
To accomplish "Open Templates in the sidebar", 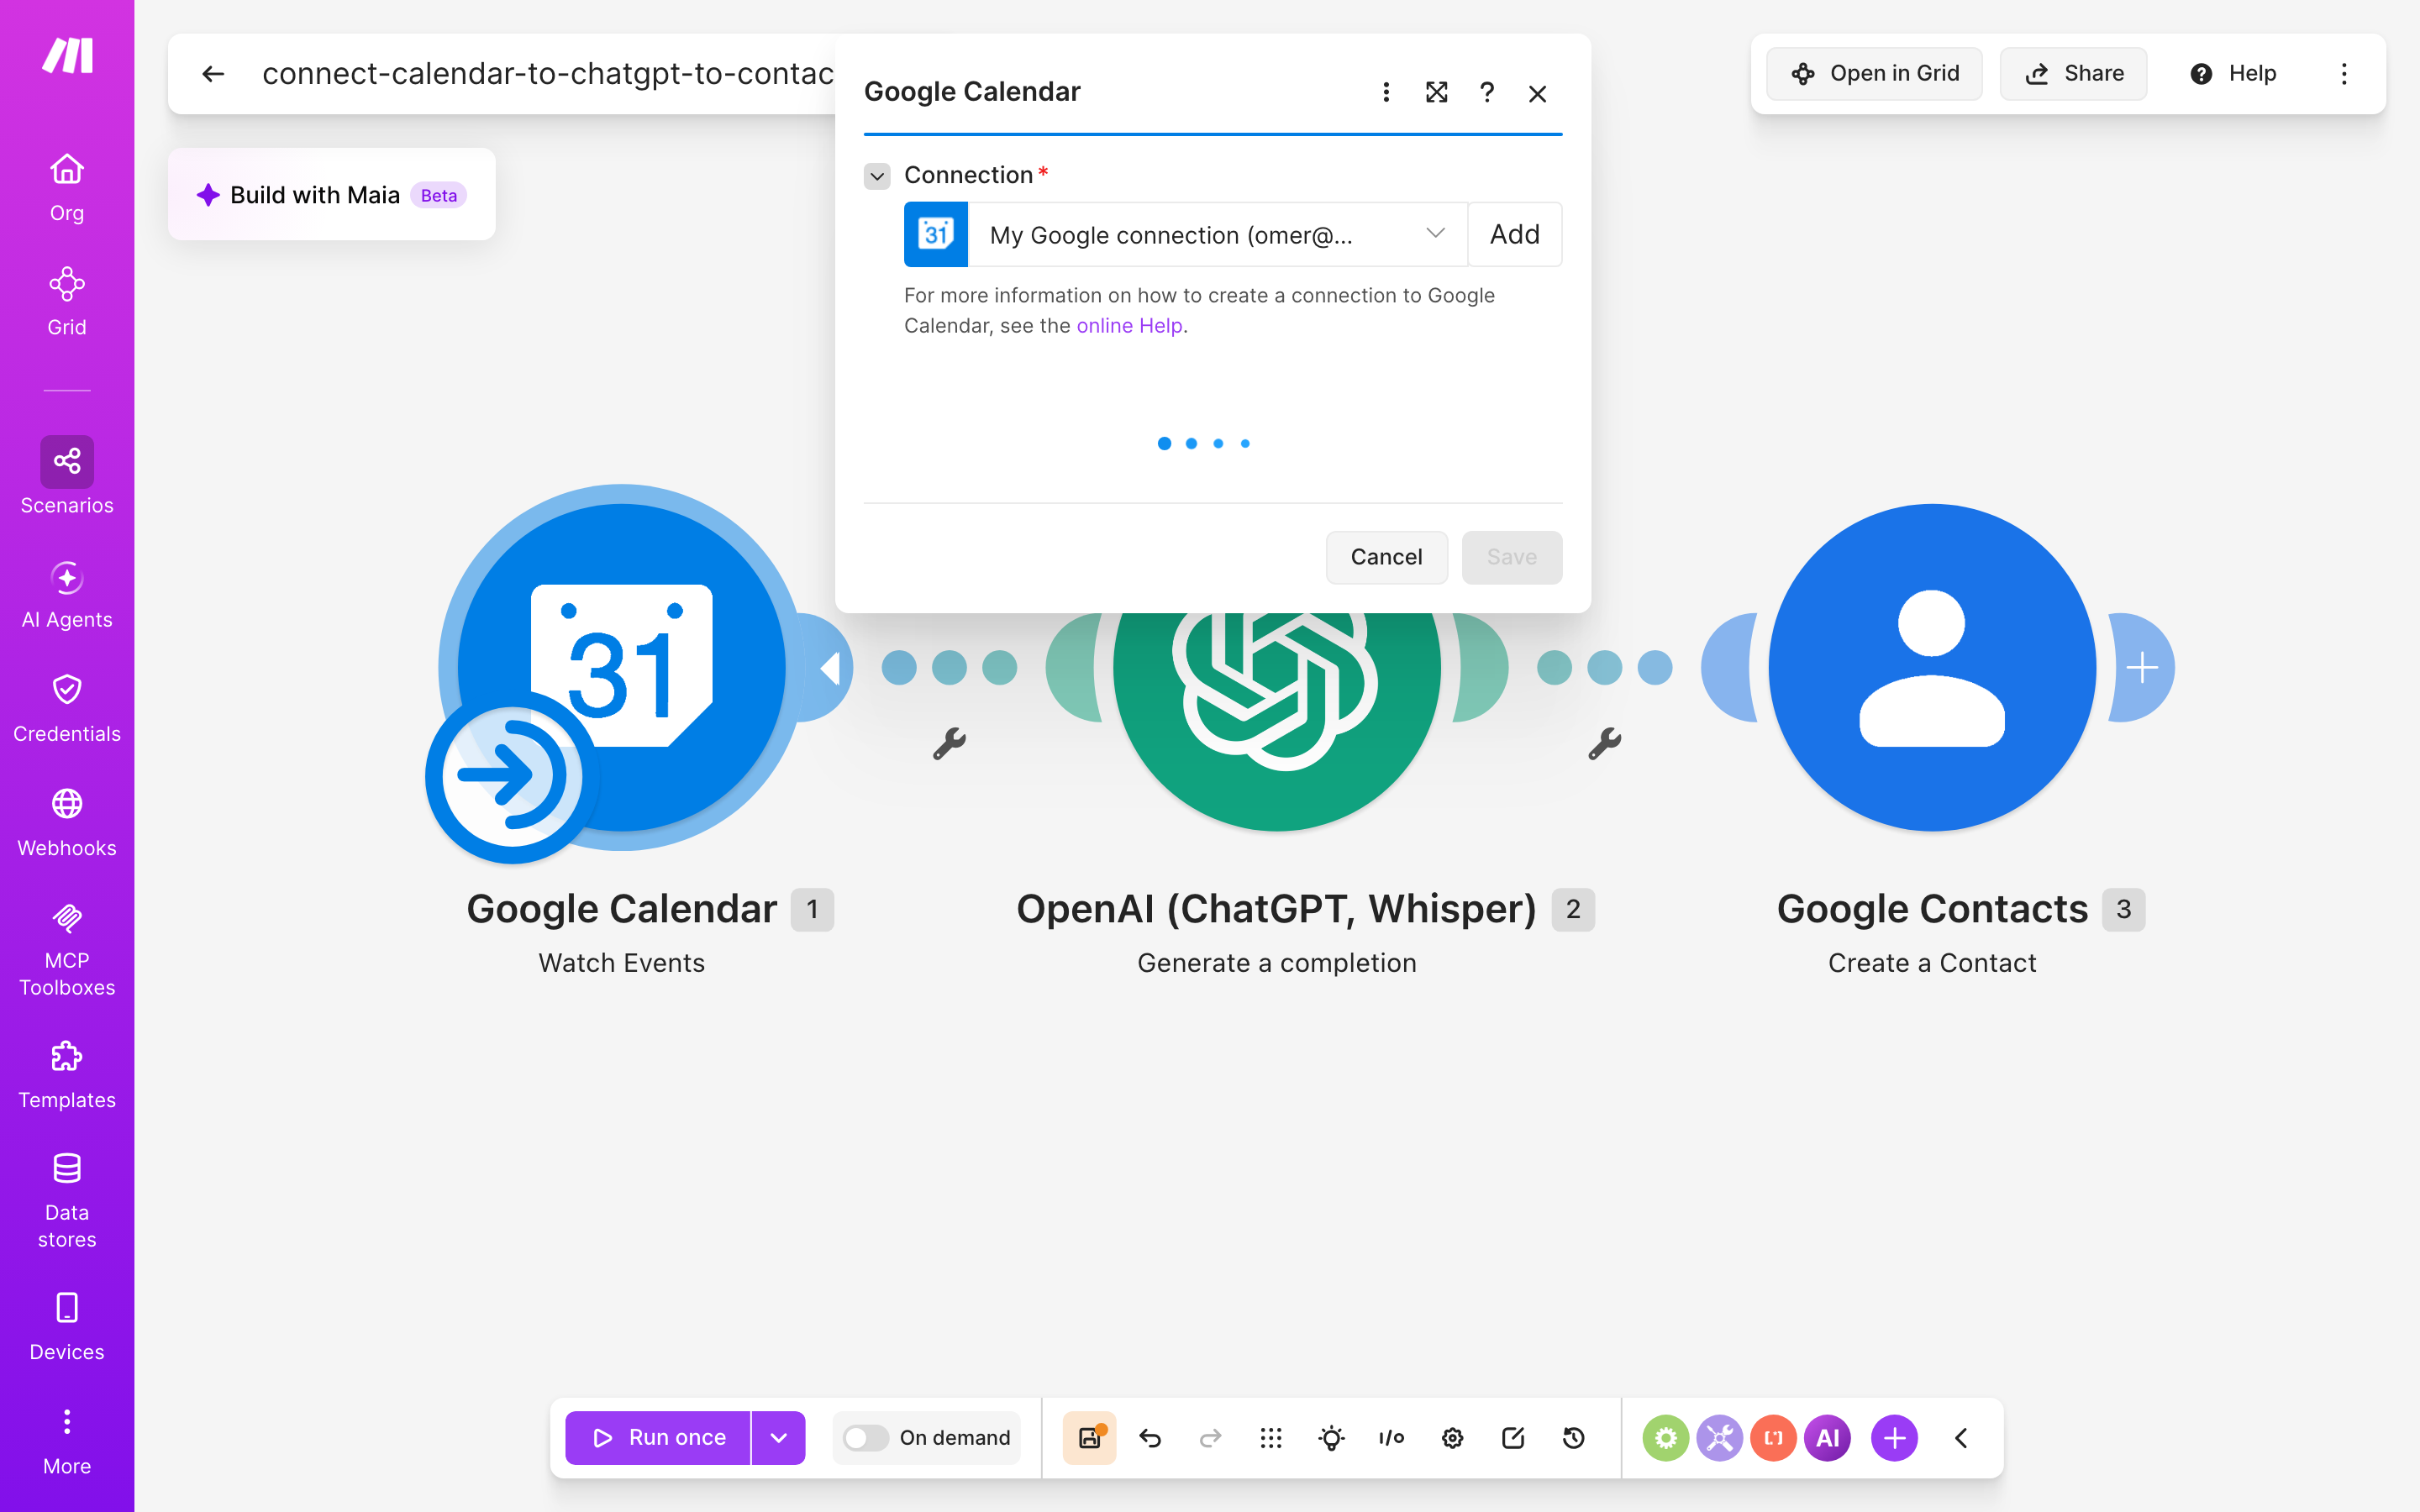I will [67, 1074].
